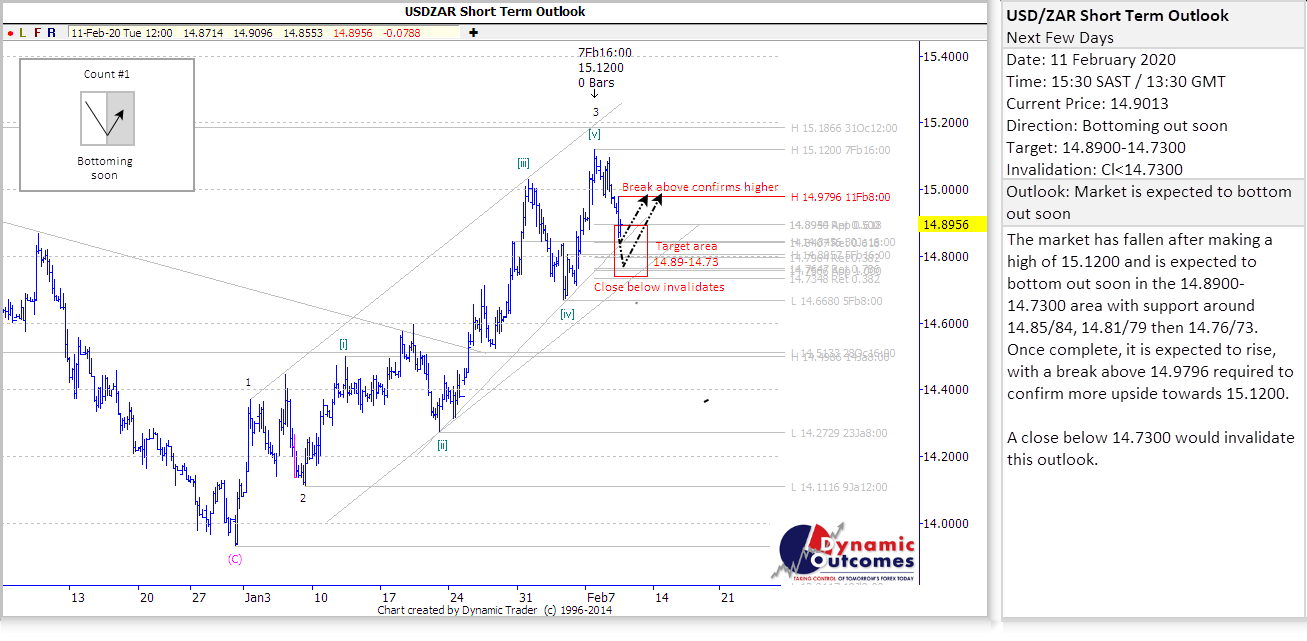Click the 15.2000 price axis label
The image size is (1307, 641).
pyautogui.click(x=945, y=123)
